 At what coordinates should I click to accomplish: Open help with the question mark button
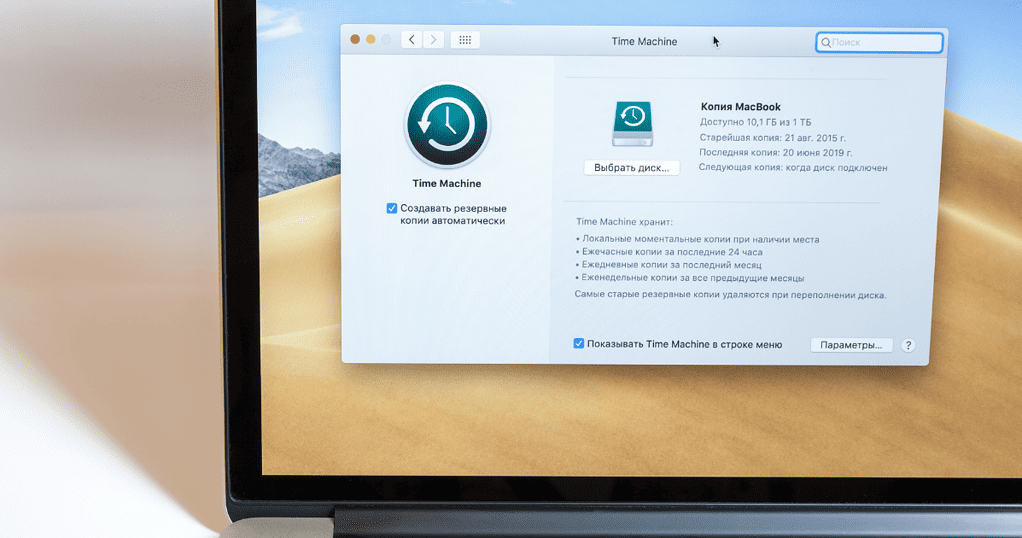[908, 345]
